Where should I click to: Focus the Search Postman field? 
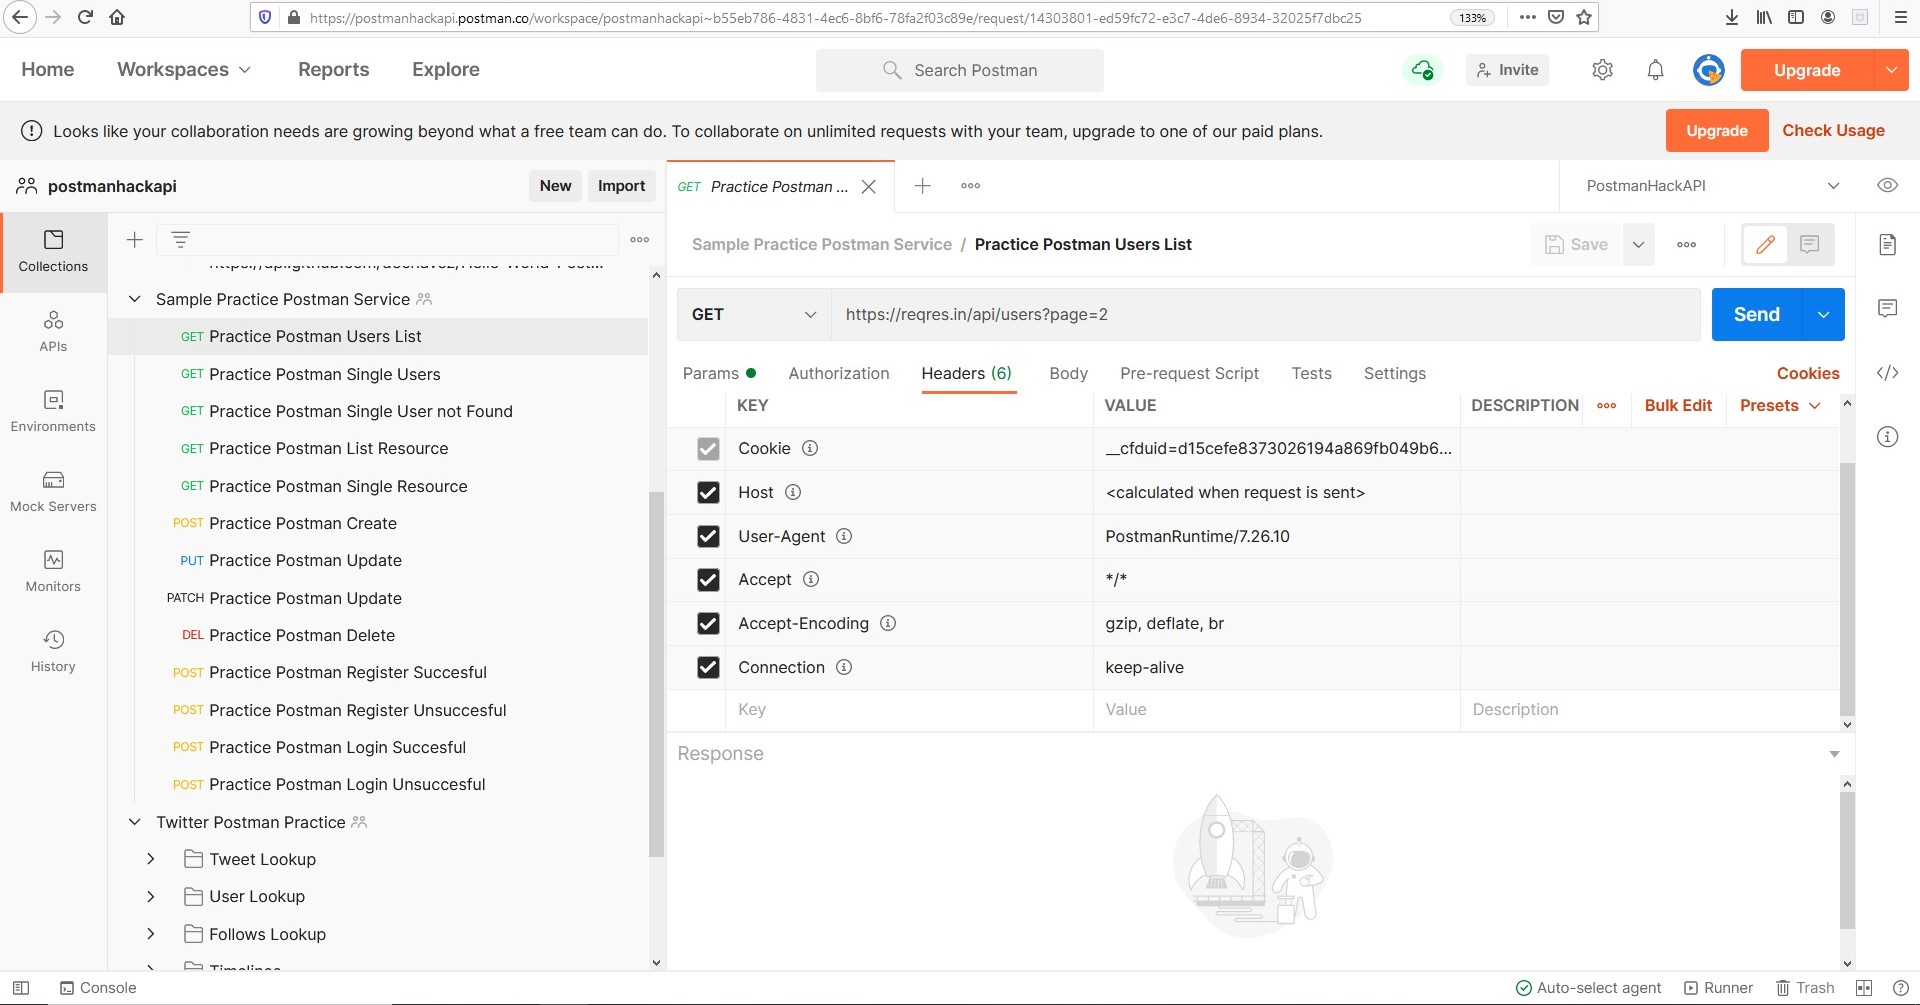click(960, 70)
